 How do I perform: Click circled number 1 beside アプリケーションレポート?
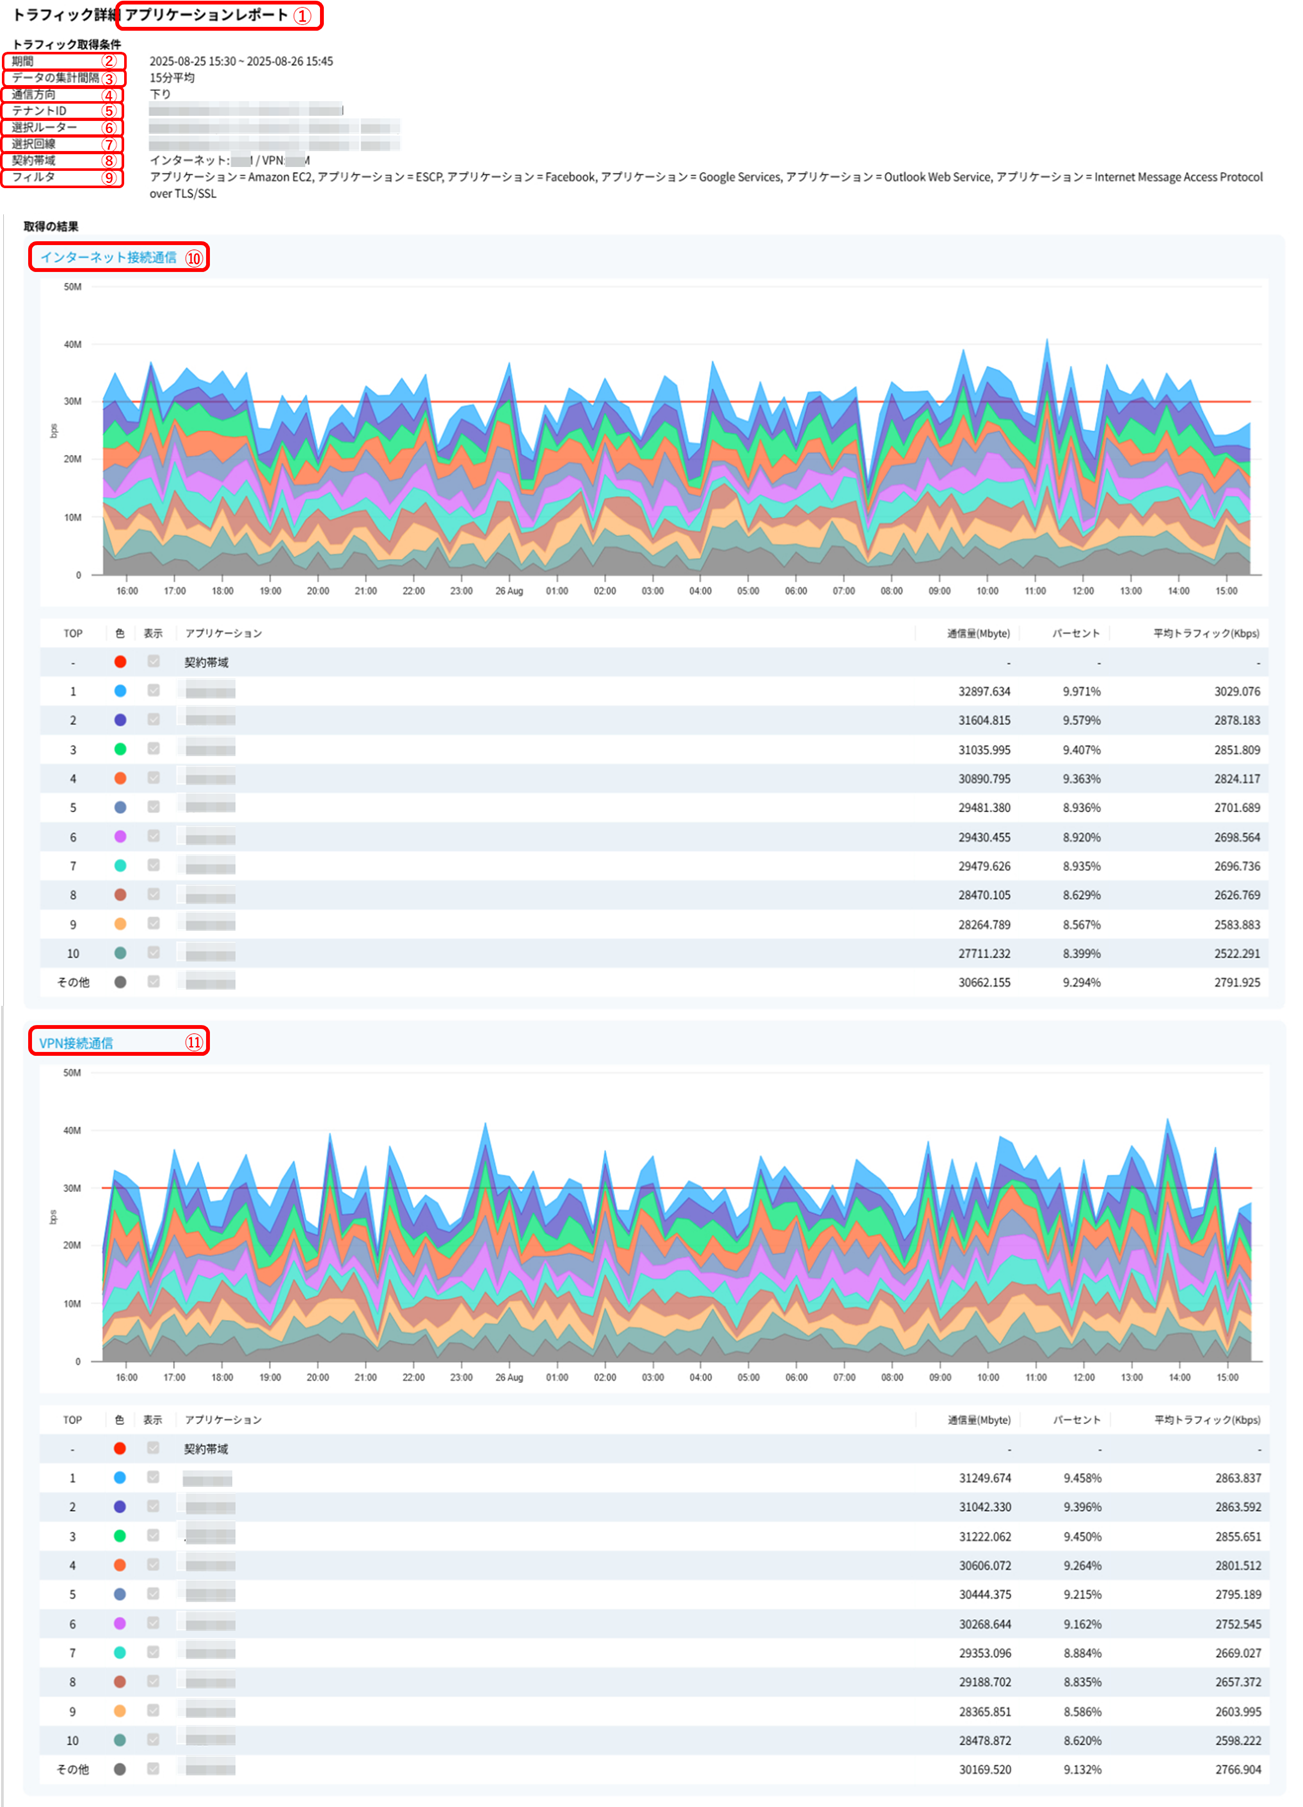point(302,16)
